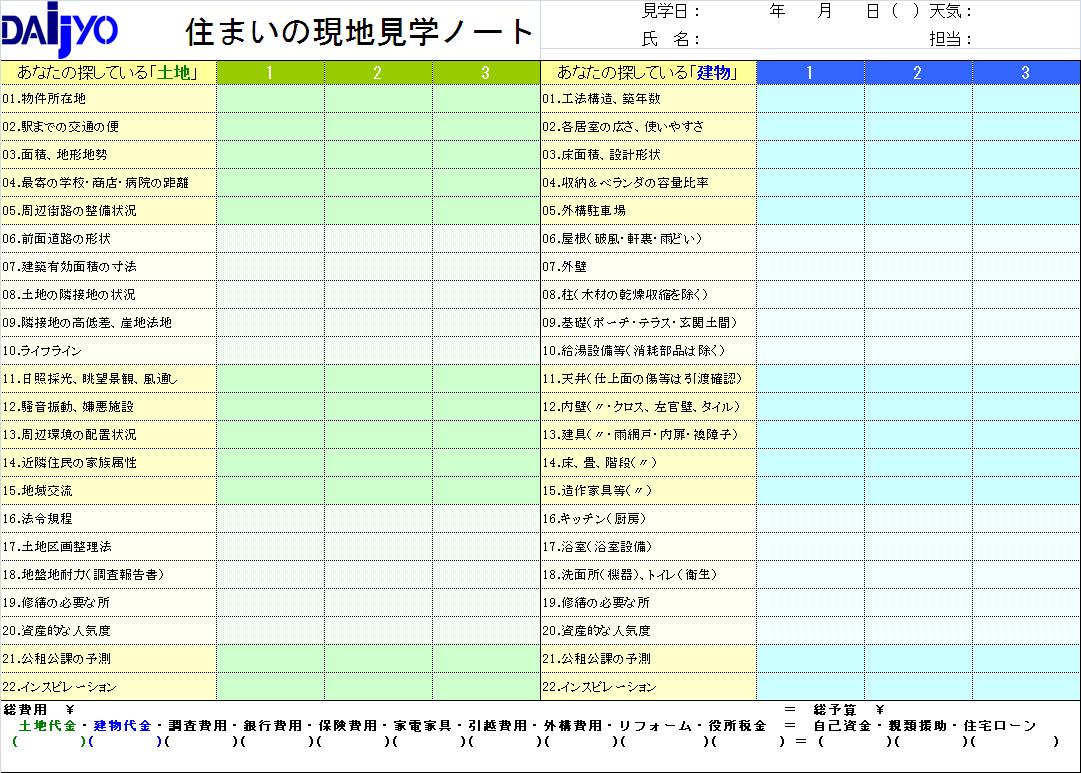Image resolution: width=1081 pixels, height=773 pixels.
Task: Select row 09.隣接地の高低差、崖地法地
Action: pos(108,323)
